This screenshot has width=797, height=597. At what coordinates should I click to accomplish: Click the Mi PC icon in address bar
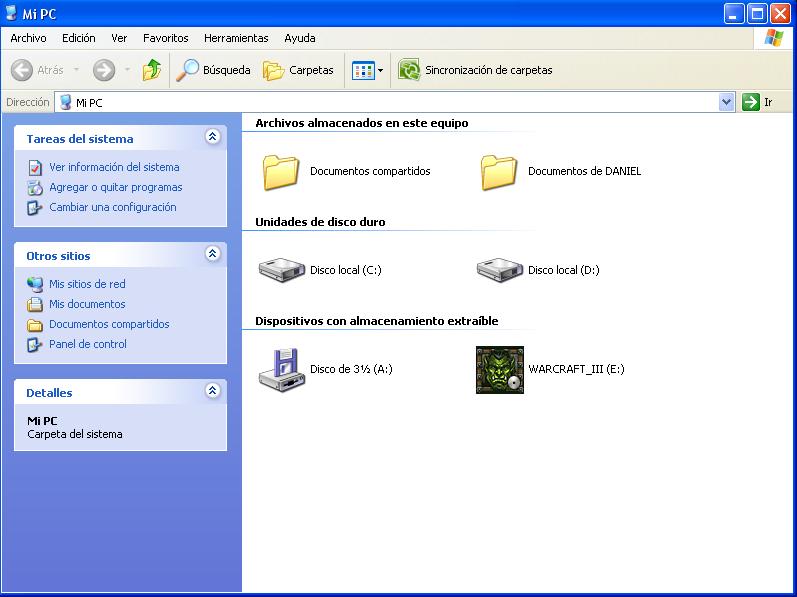click(x=65, y=102)
